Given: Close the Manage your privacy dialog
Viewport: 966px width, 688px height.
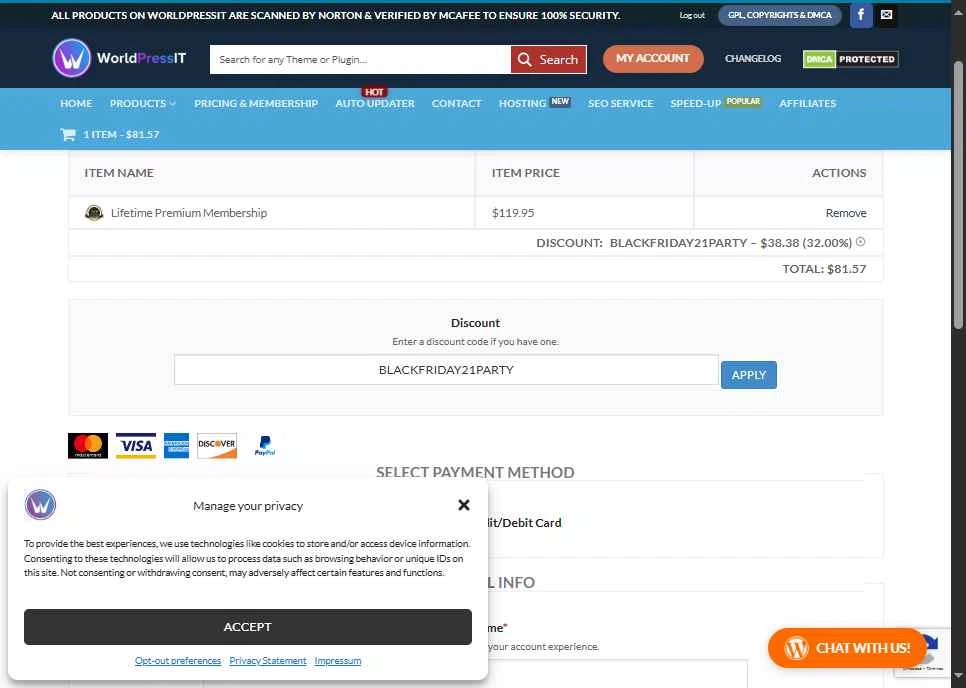Looking at the screenshot, I should [464, 505].
